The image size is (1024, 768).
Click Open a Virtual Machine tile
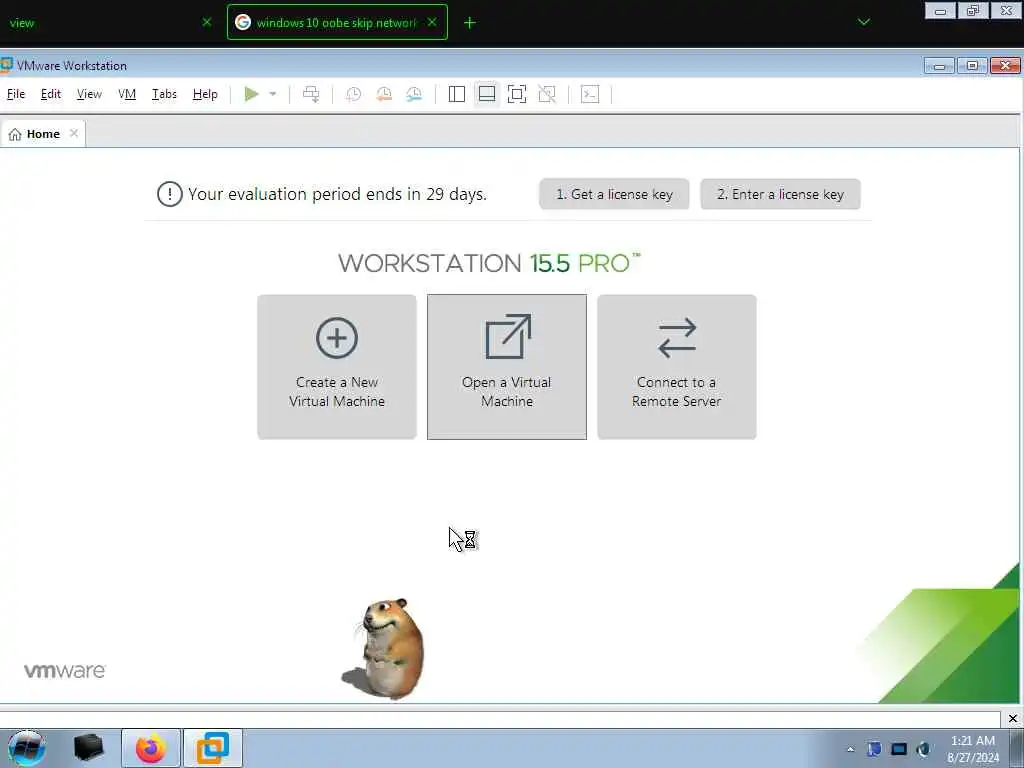[x=507, y=367]
